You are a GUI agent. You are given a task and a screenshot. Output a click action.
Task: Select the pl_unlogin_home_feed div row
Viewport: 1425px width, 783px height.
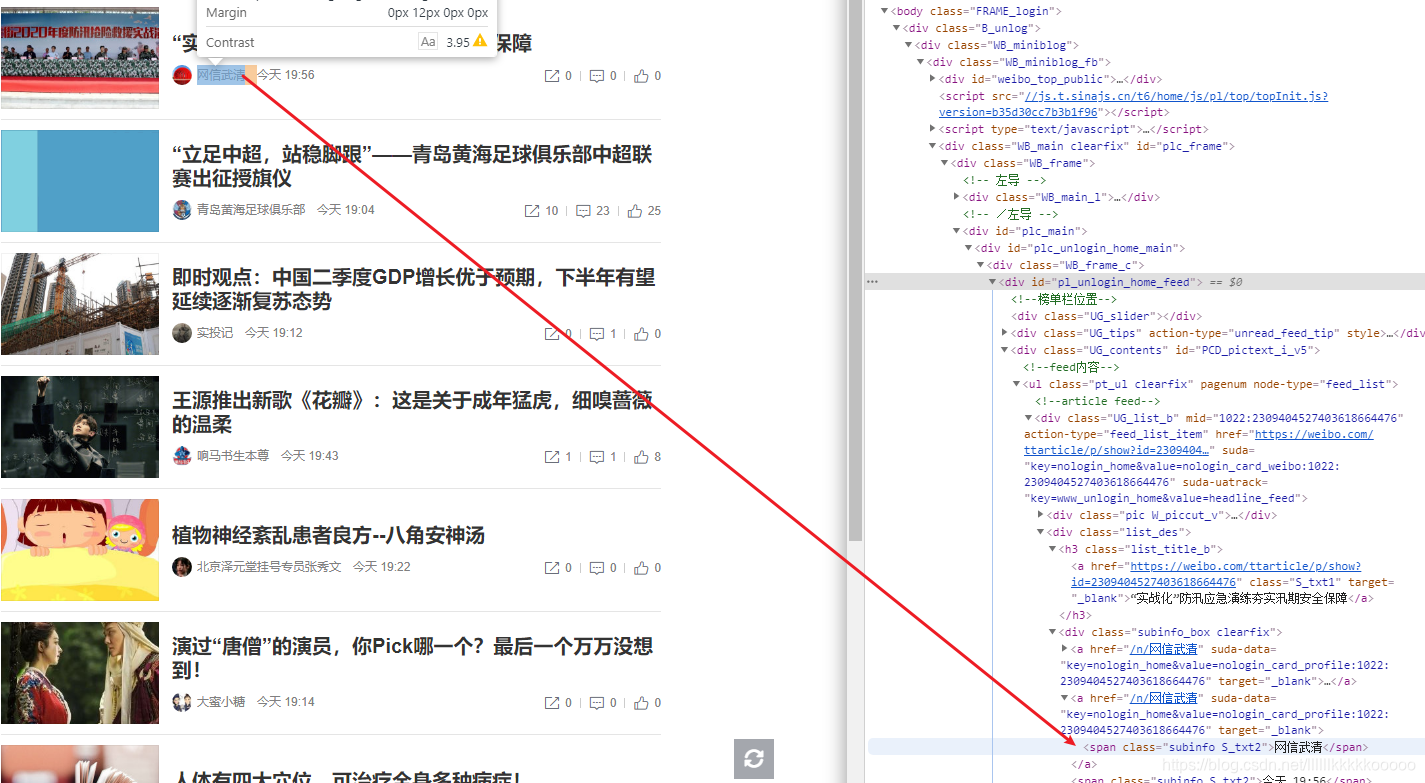[x=1146, y=282]
